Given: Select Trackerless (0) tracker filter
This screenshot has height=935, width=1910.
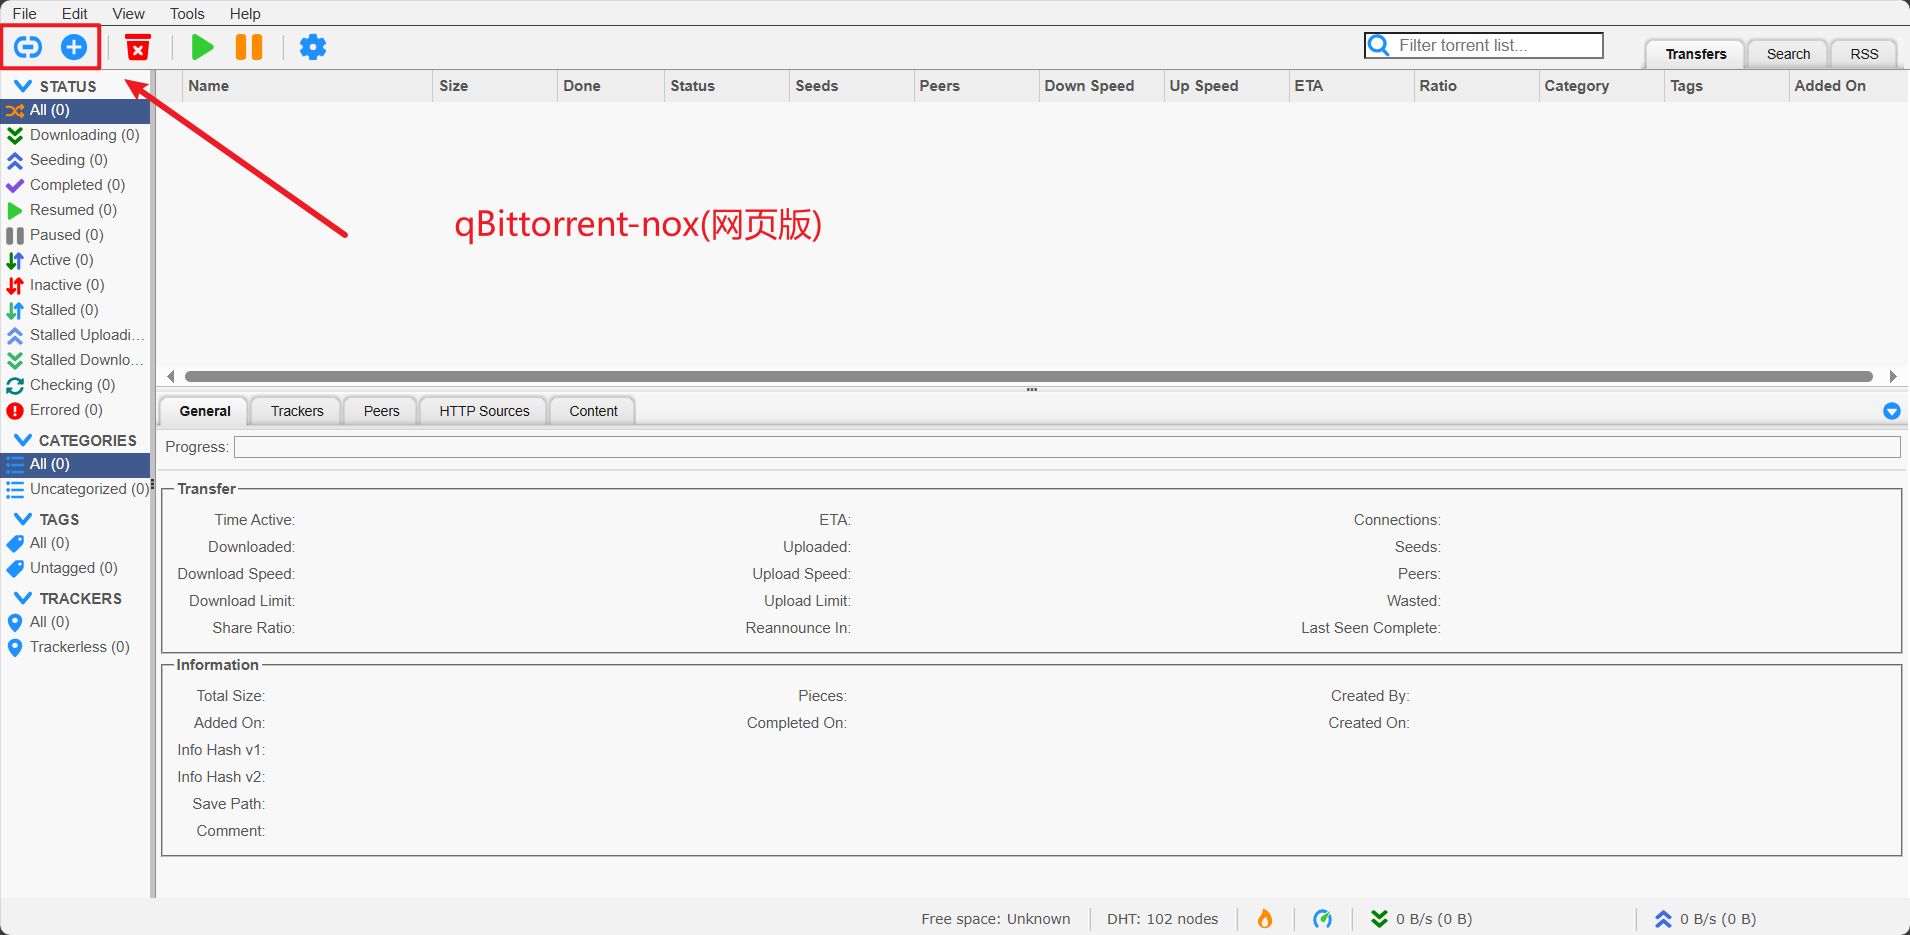Looking at the screenshot, I should pos(75,647).
